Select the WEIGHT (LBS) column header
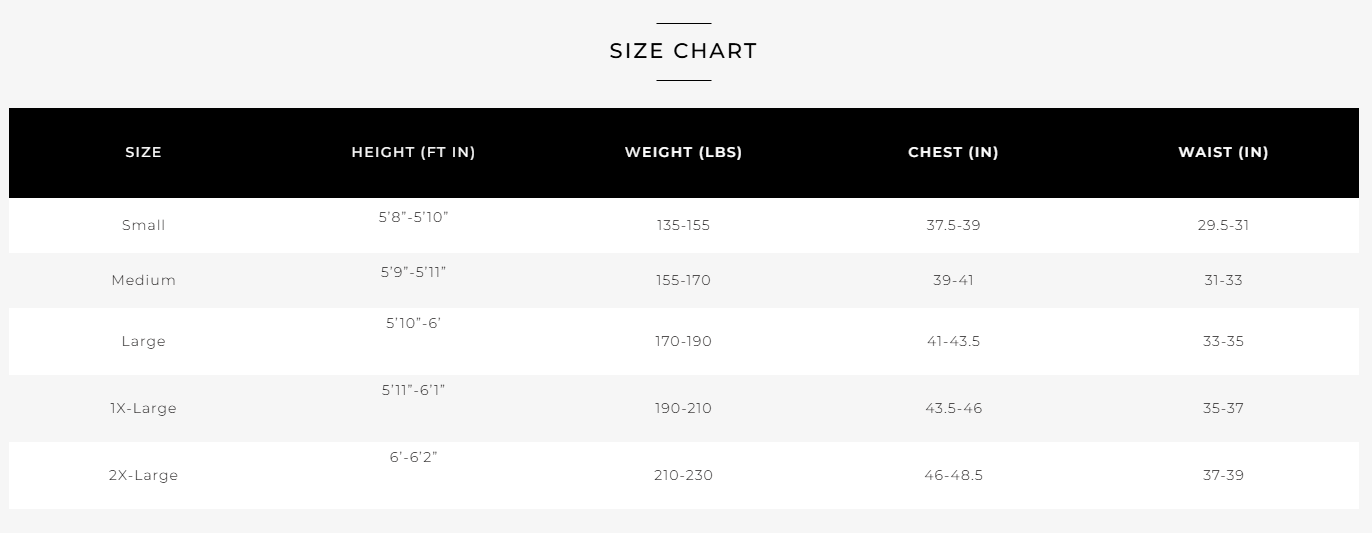The width and height of the screenshot is (1372, 533). tap(683, 152)
